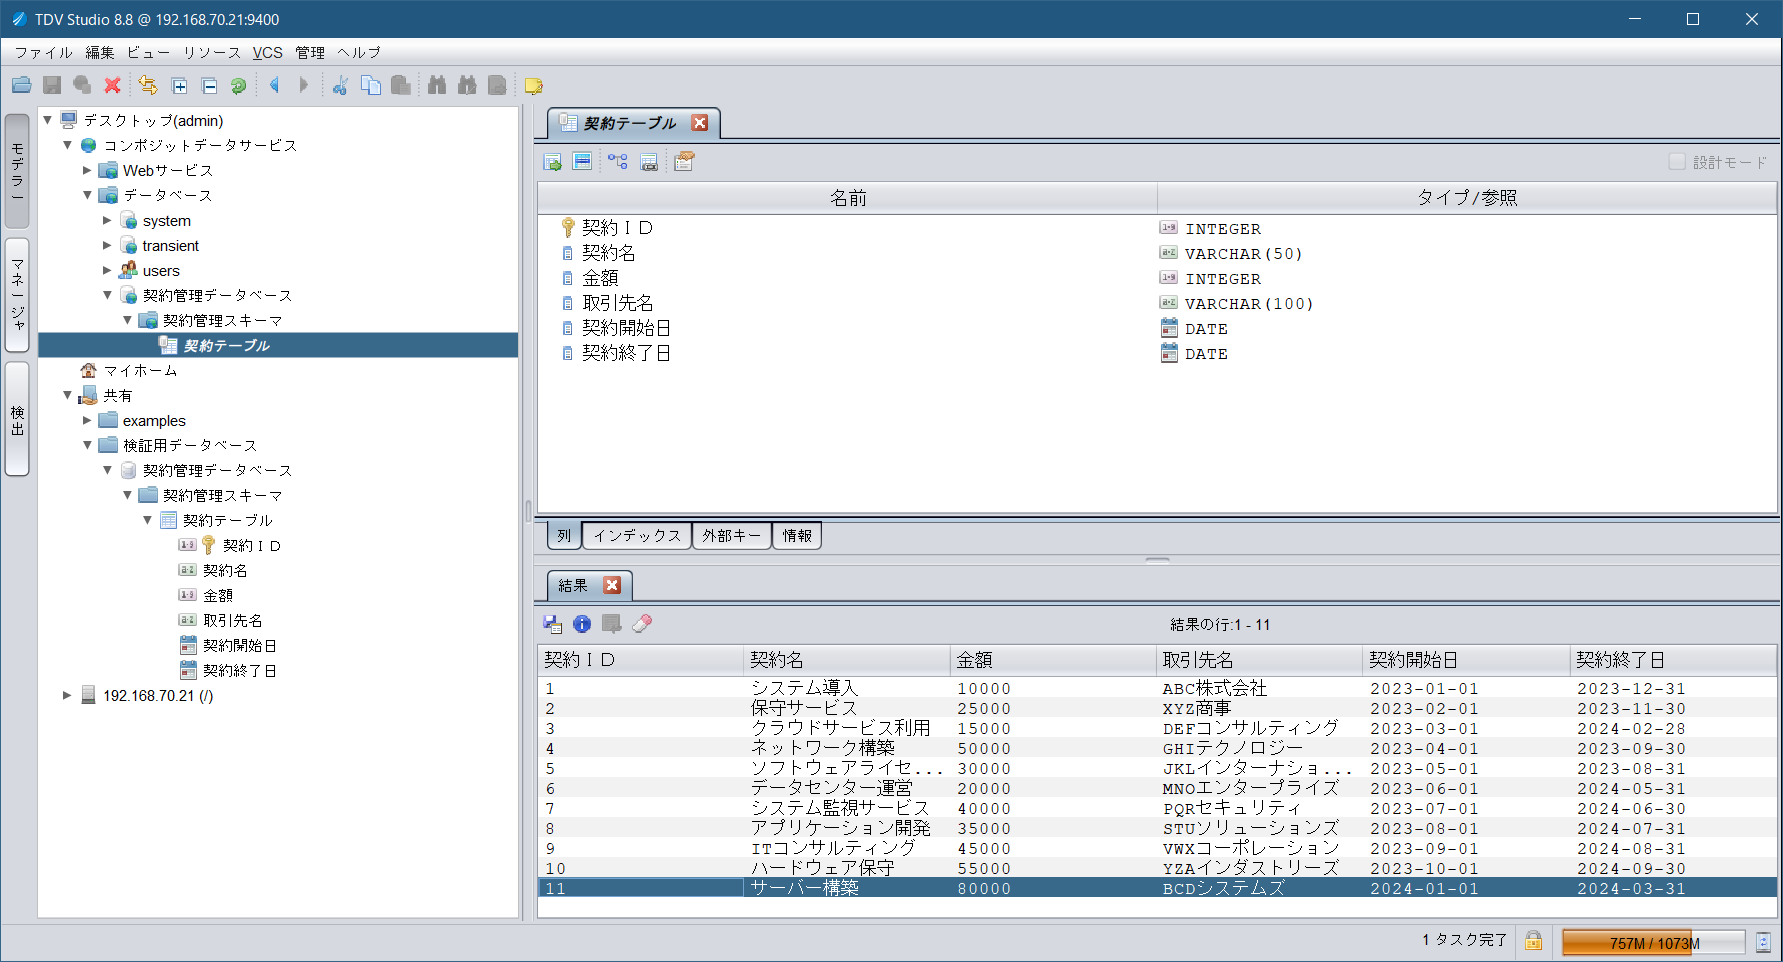Image resolution: width=1783 pixels, height=962 pixels.
Task: Click the expand all (plus) toolbar icon
Action: 179,86
